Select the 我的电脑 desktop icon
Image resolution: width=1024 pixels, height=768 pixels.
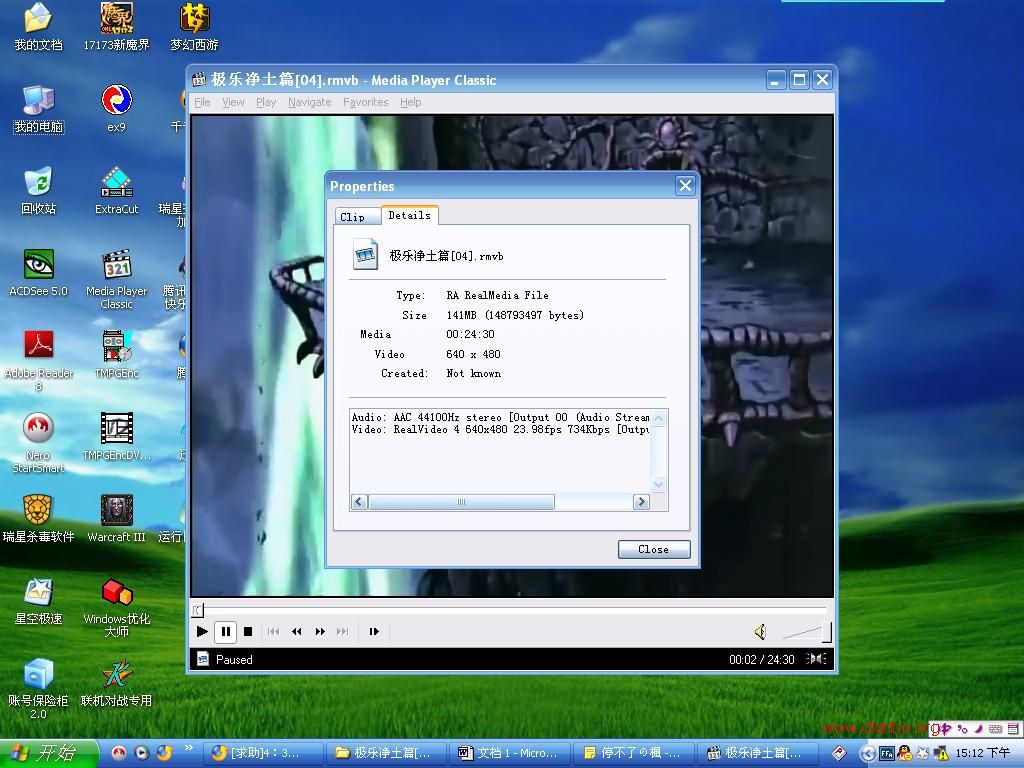39,109
